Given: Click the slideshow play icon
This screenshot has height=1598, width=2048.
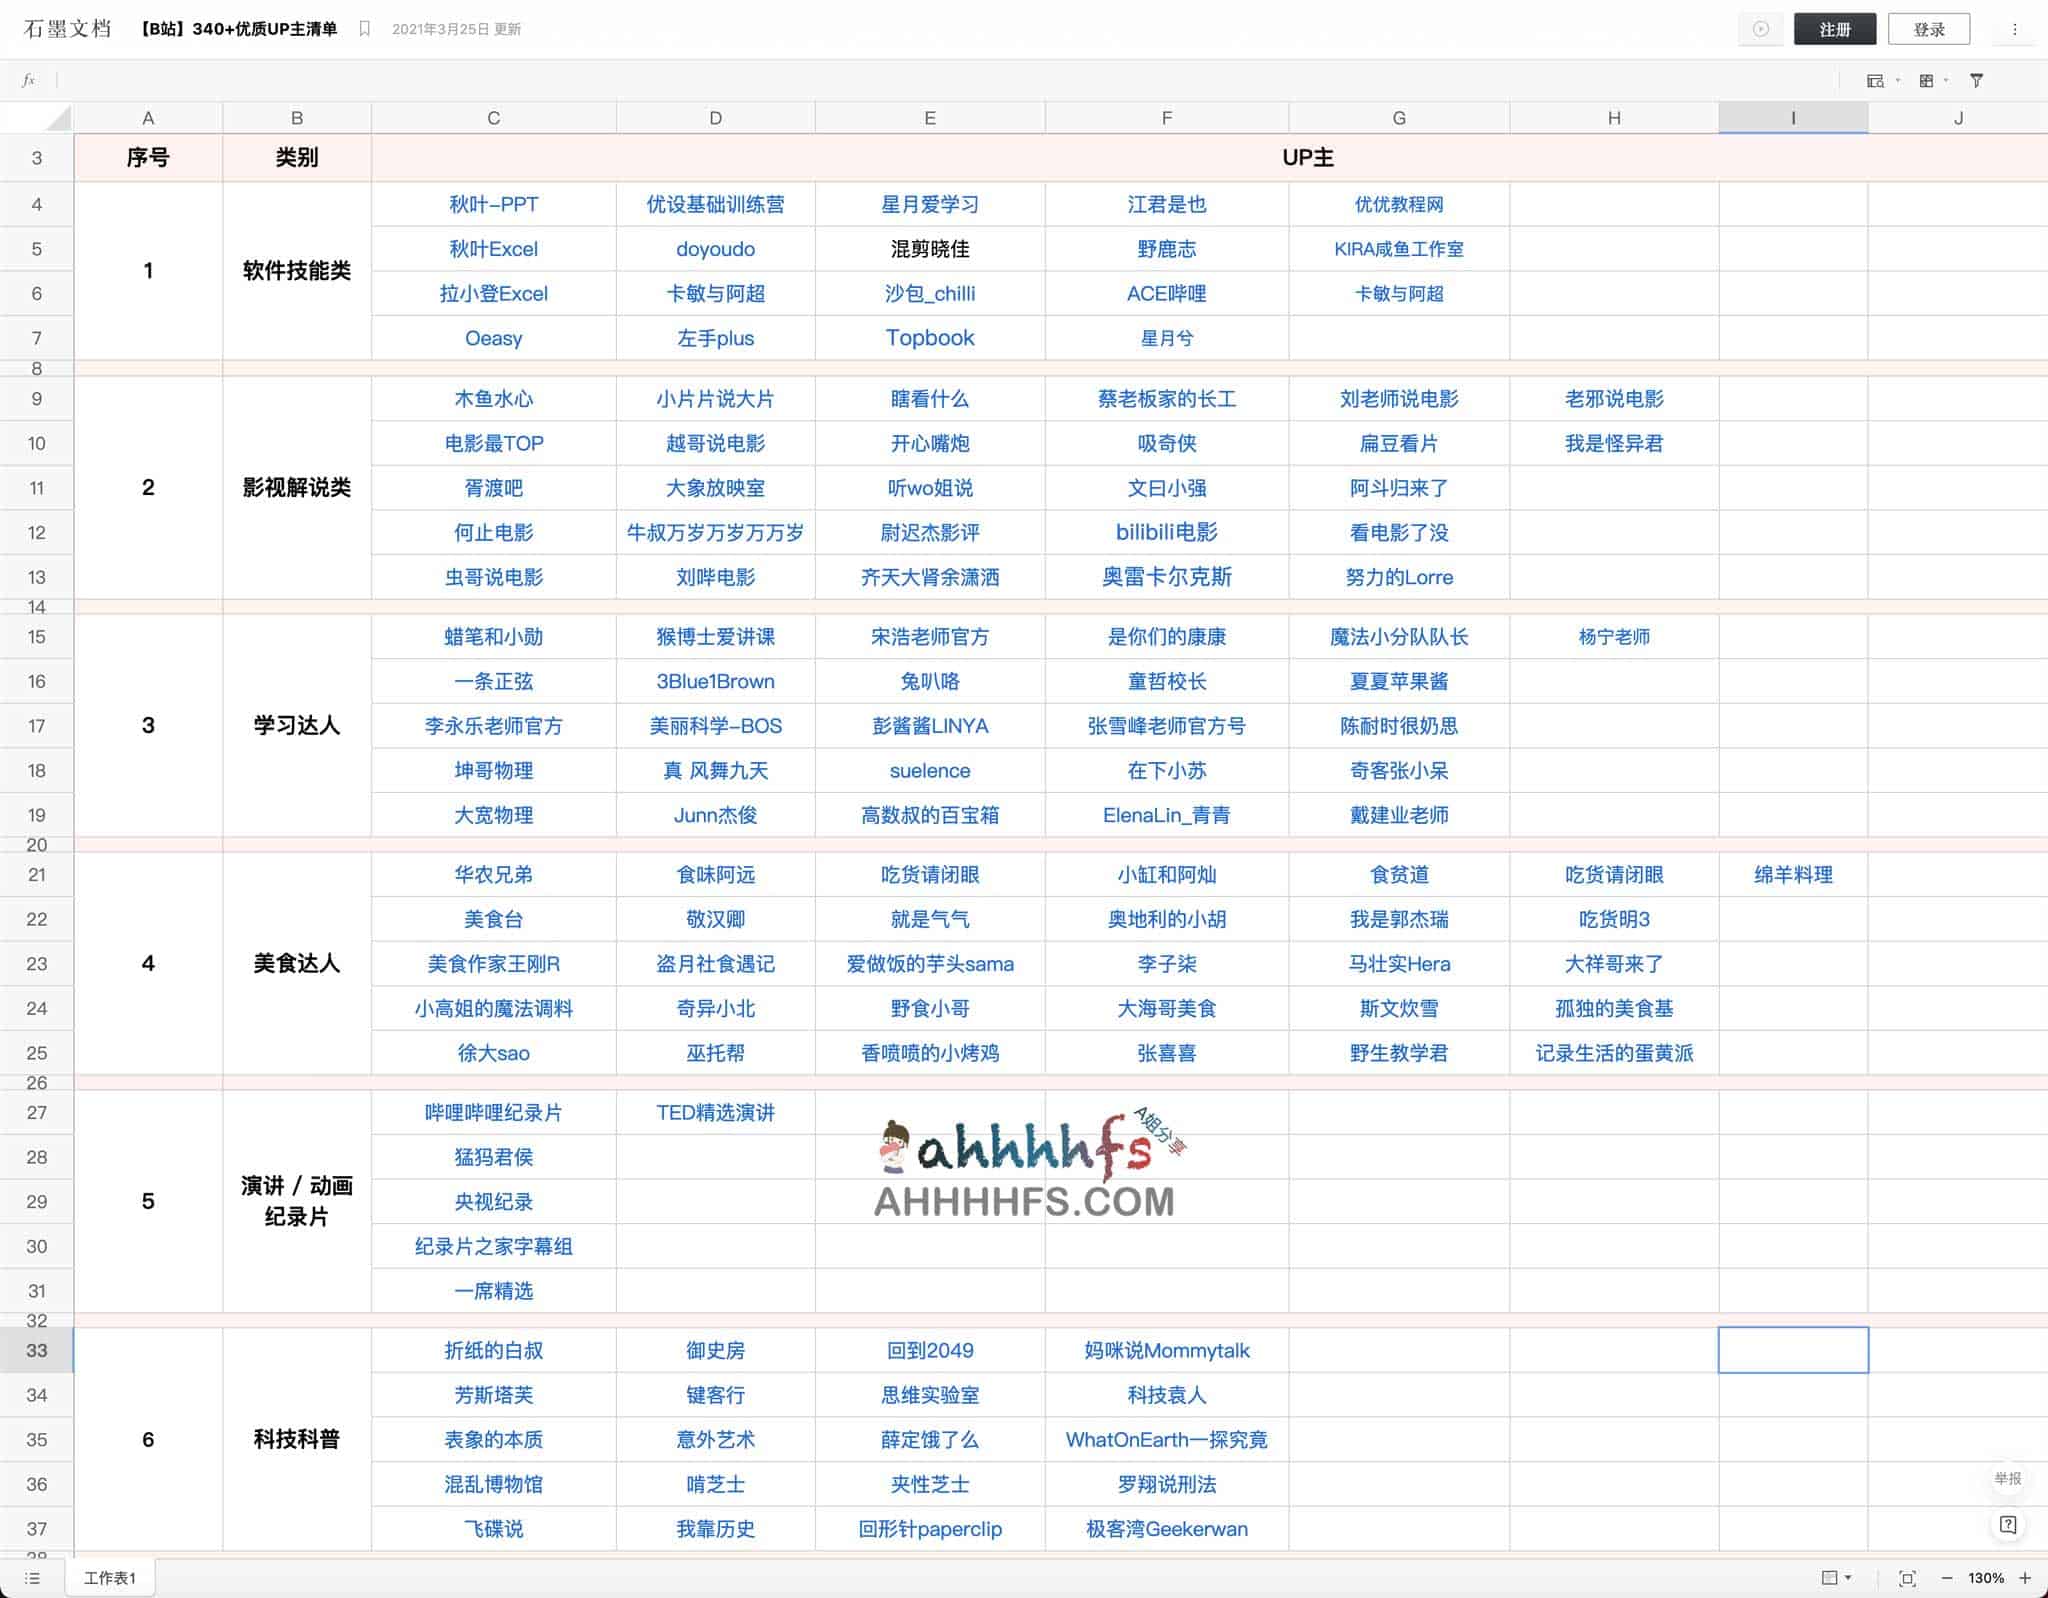Looking at the screenshot, I should (x=1760, y=29).
